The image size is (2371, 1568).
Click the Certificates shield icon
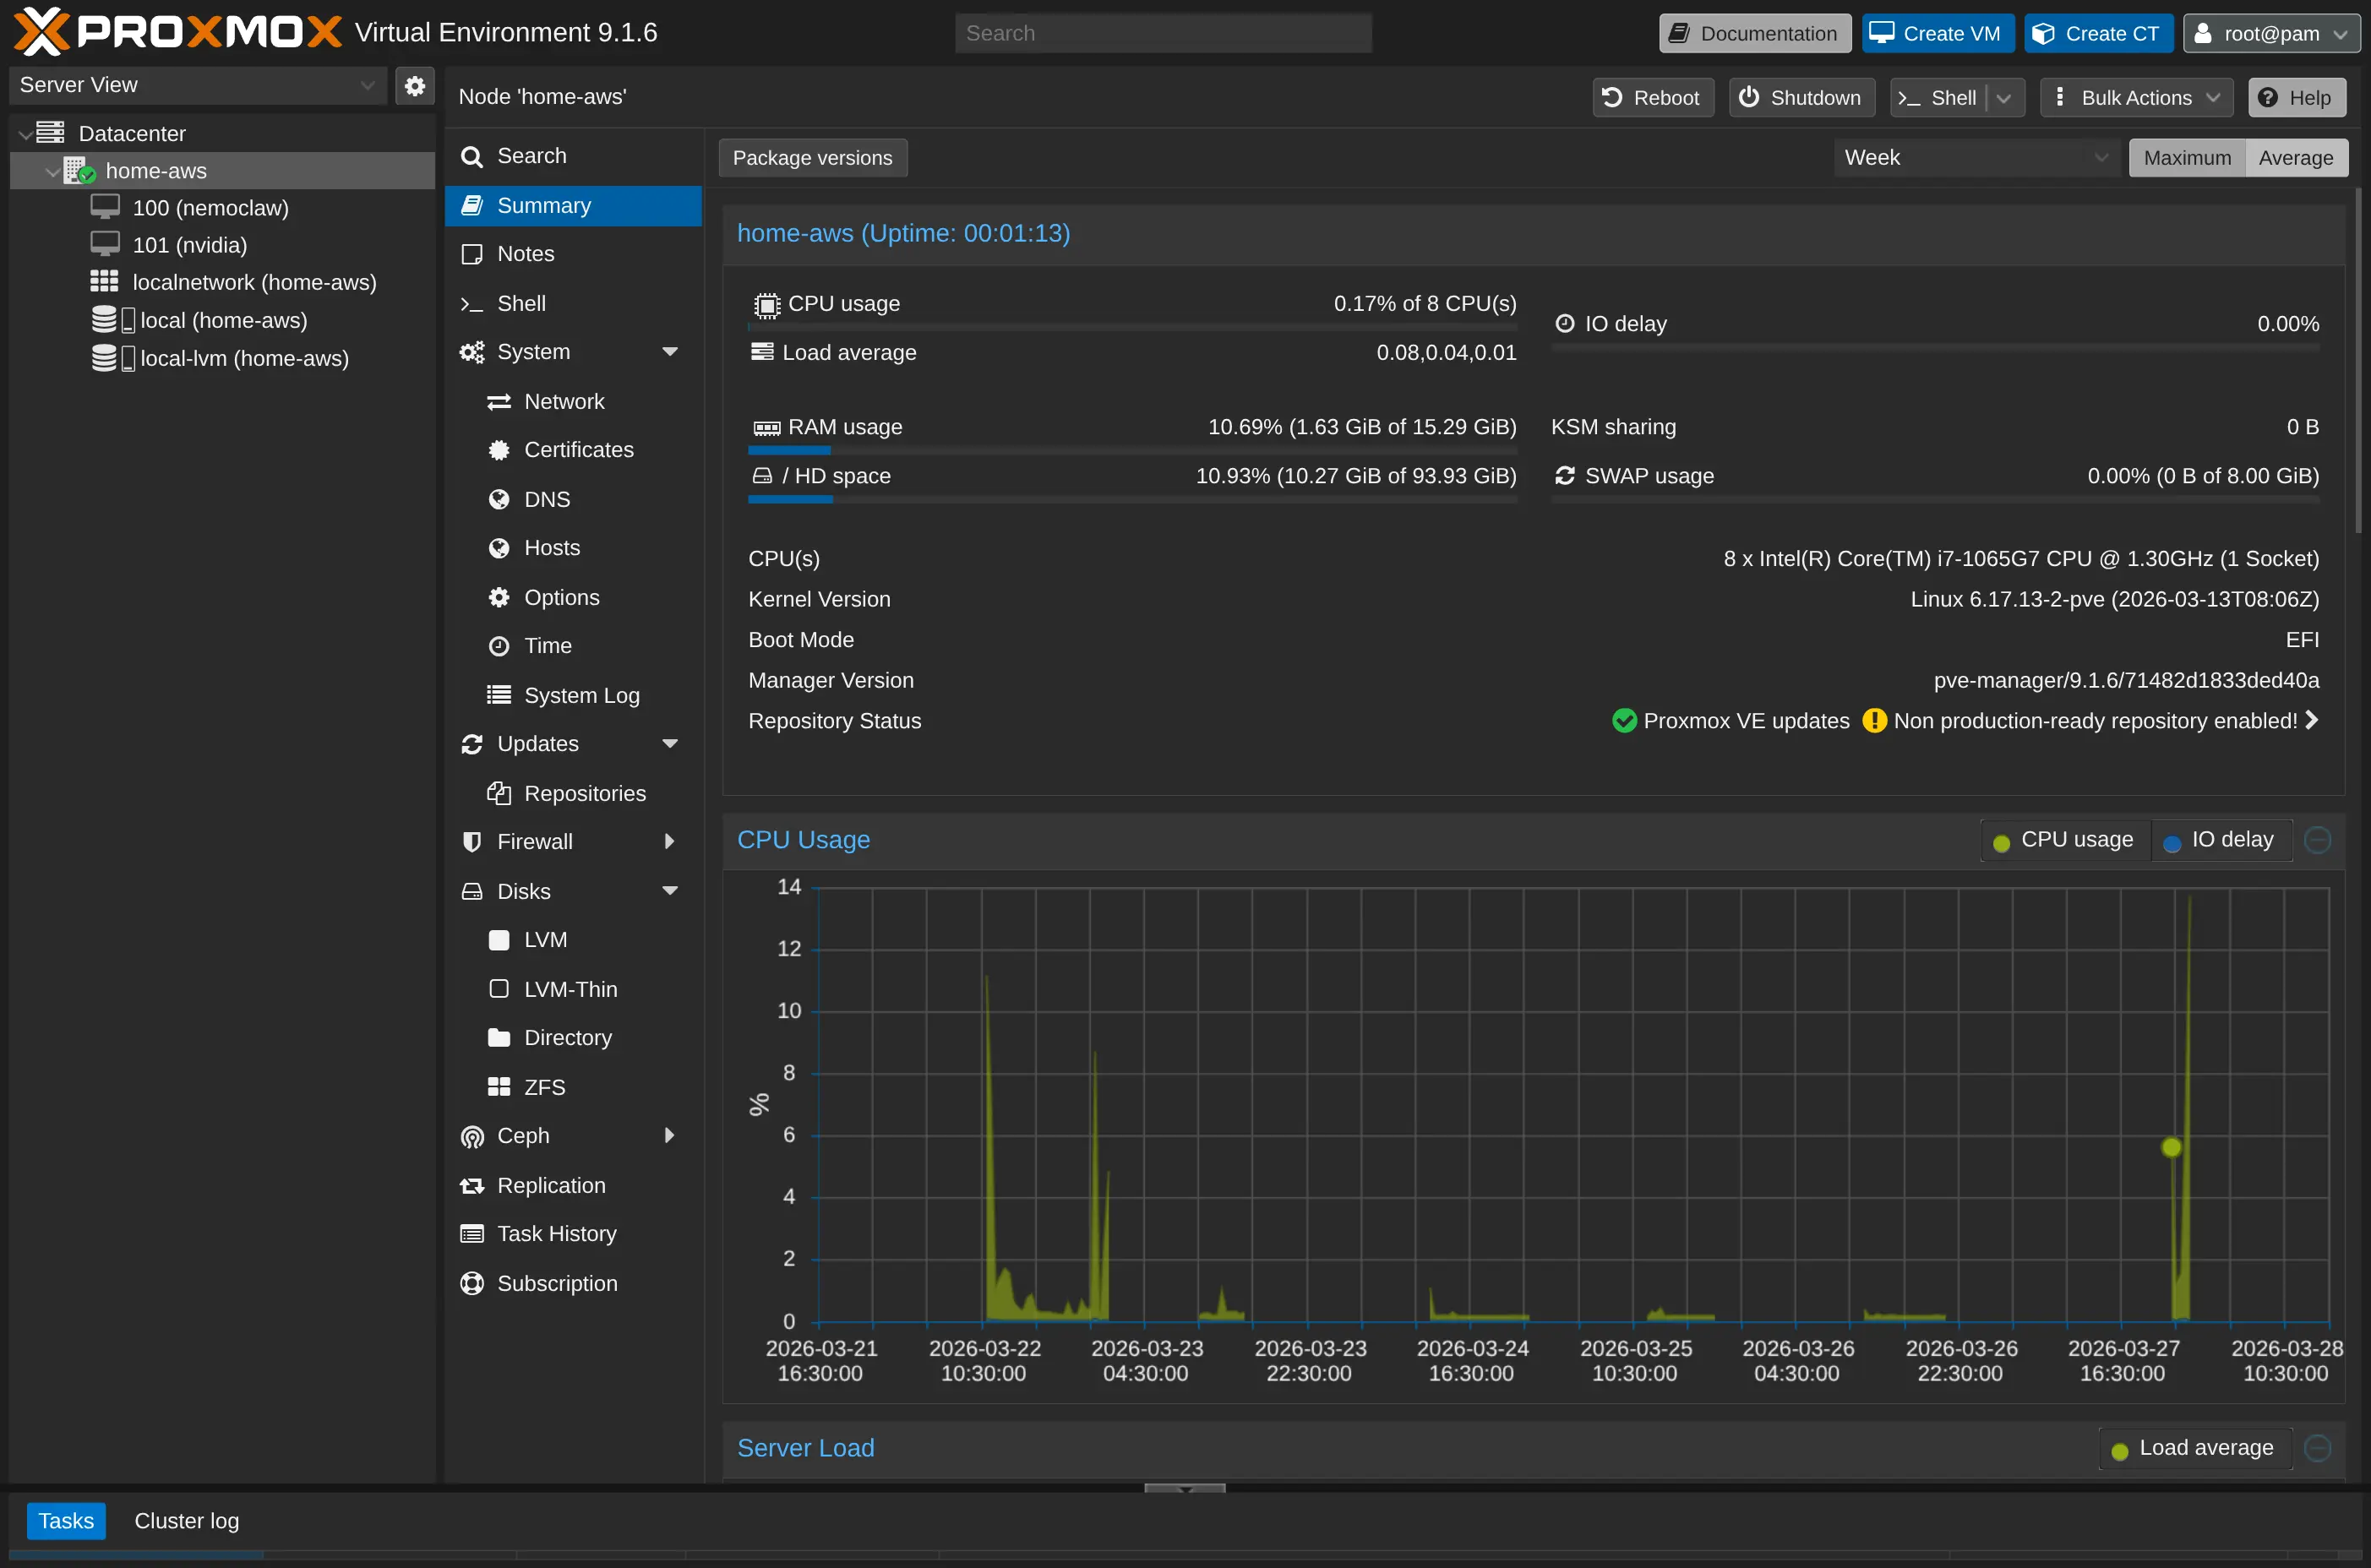point(500,449)
